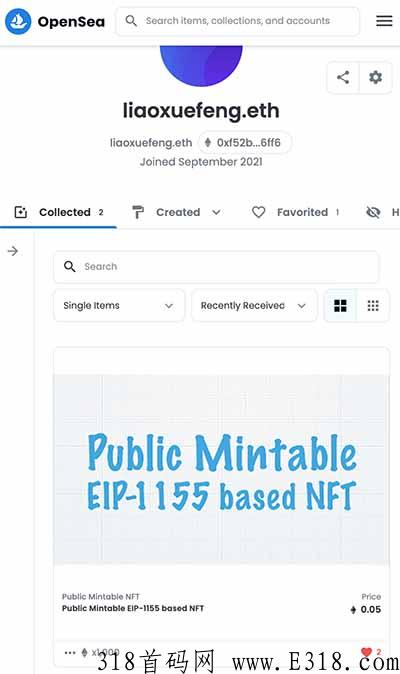The image size is (400, 674).
Task: Open profile settings gear
Action: click(x=376, y=77)
